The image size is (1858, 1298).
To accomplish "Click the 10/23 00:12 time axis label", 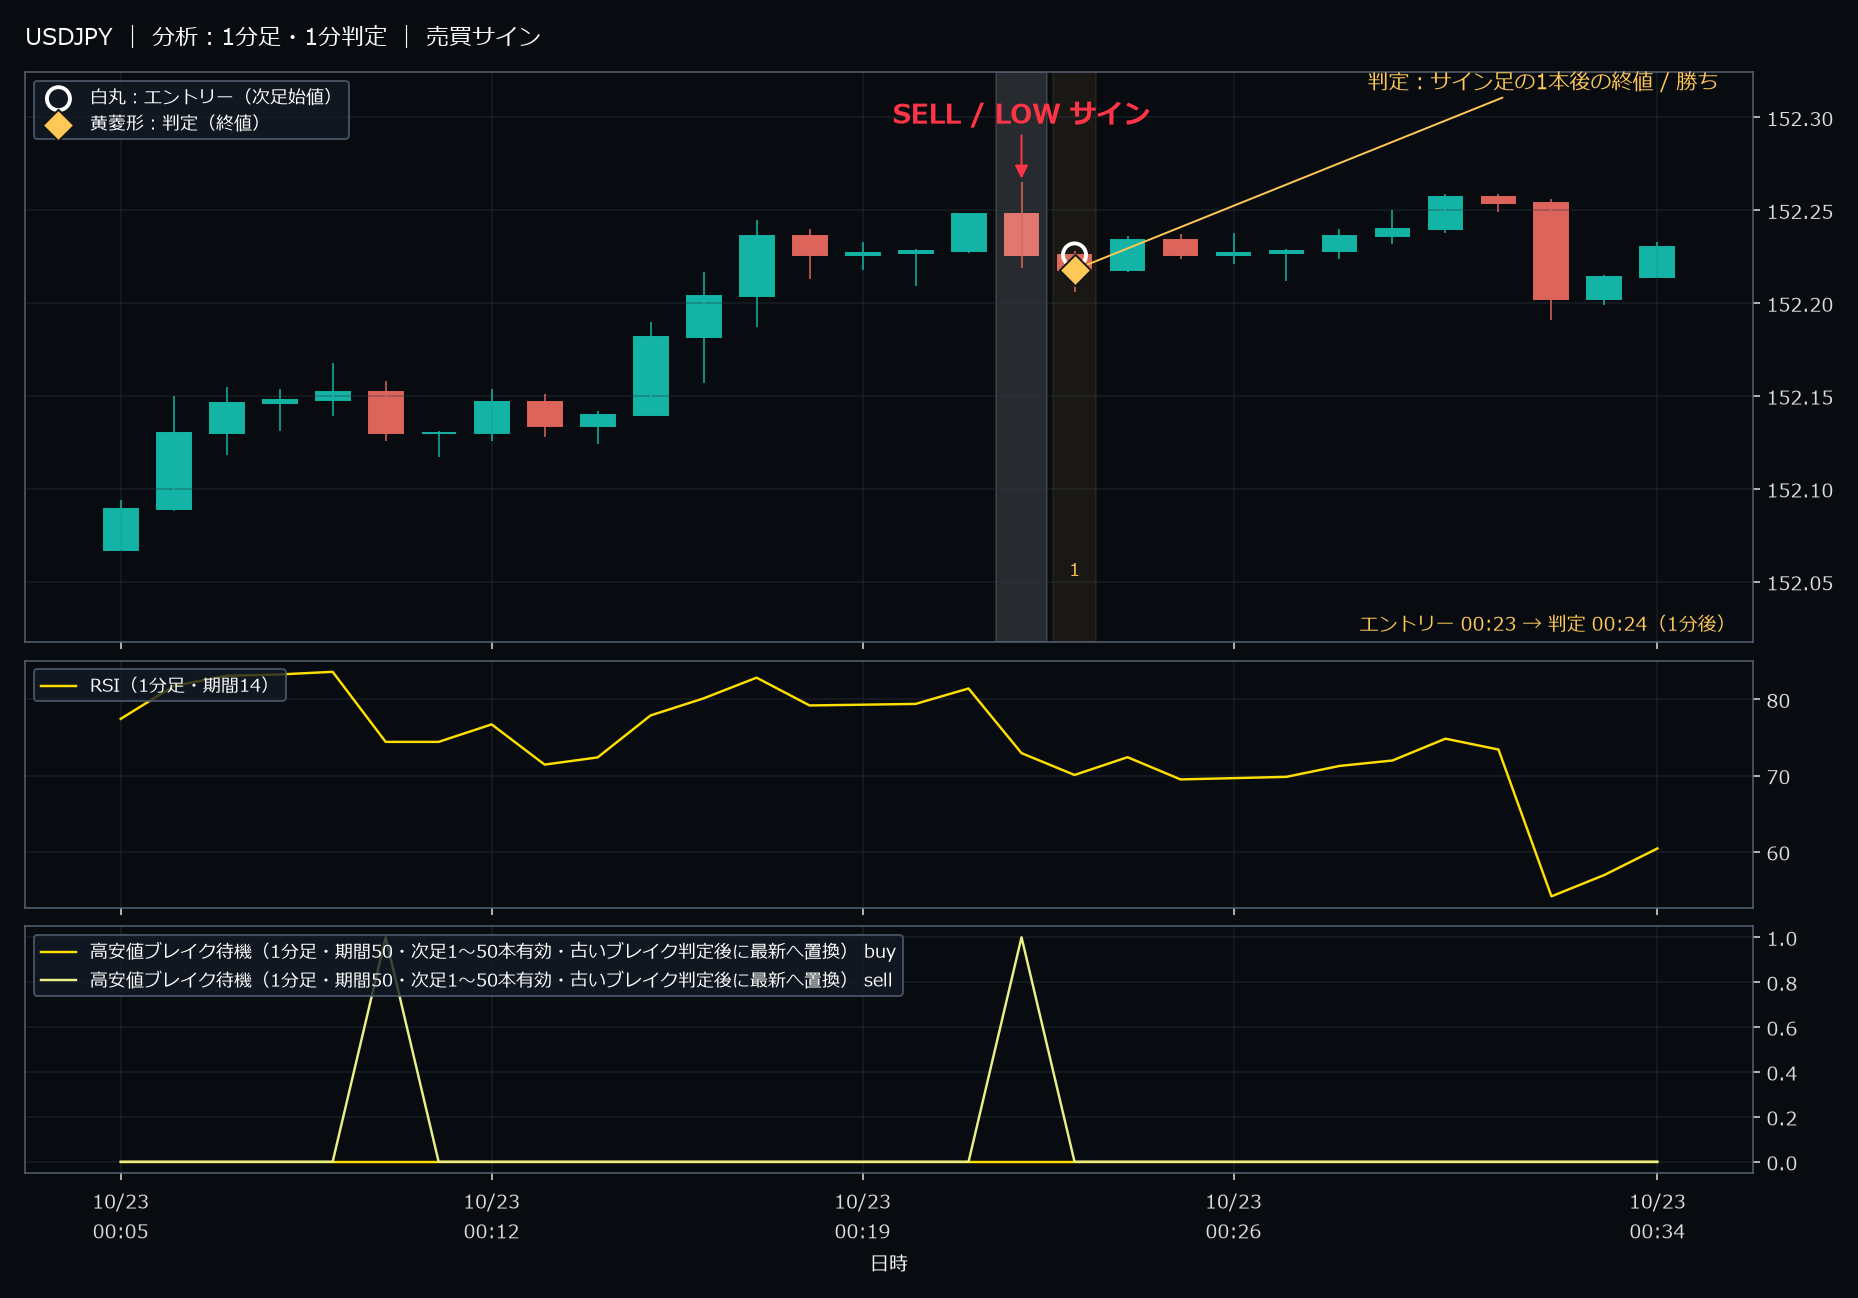I will (492, 1217).
